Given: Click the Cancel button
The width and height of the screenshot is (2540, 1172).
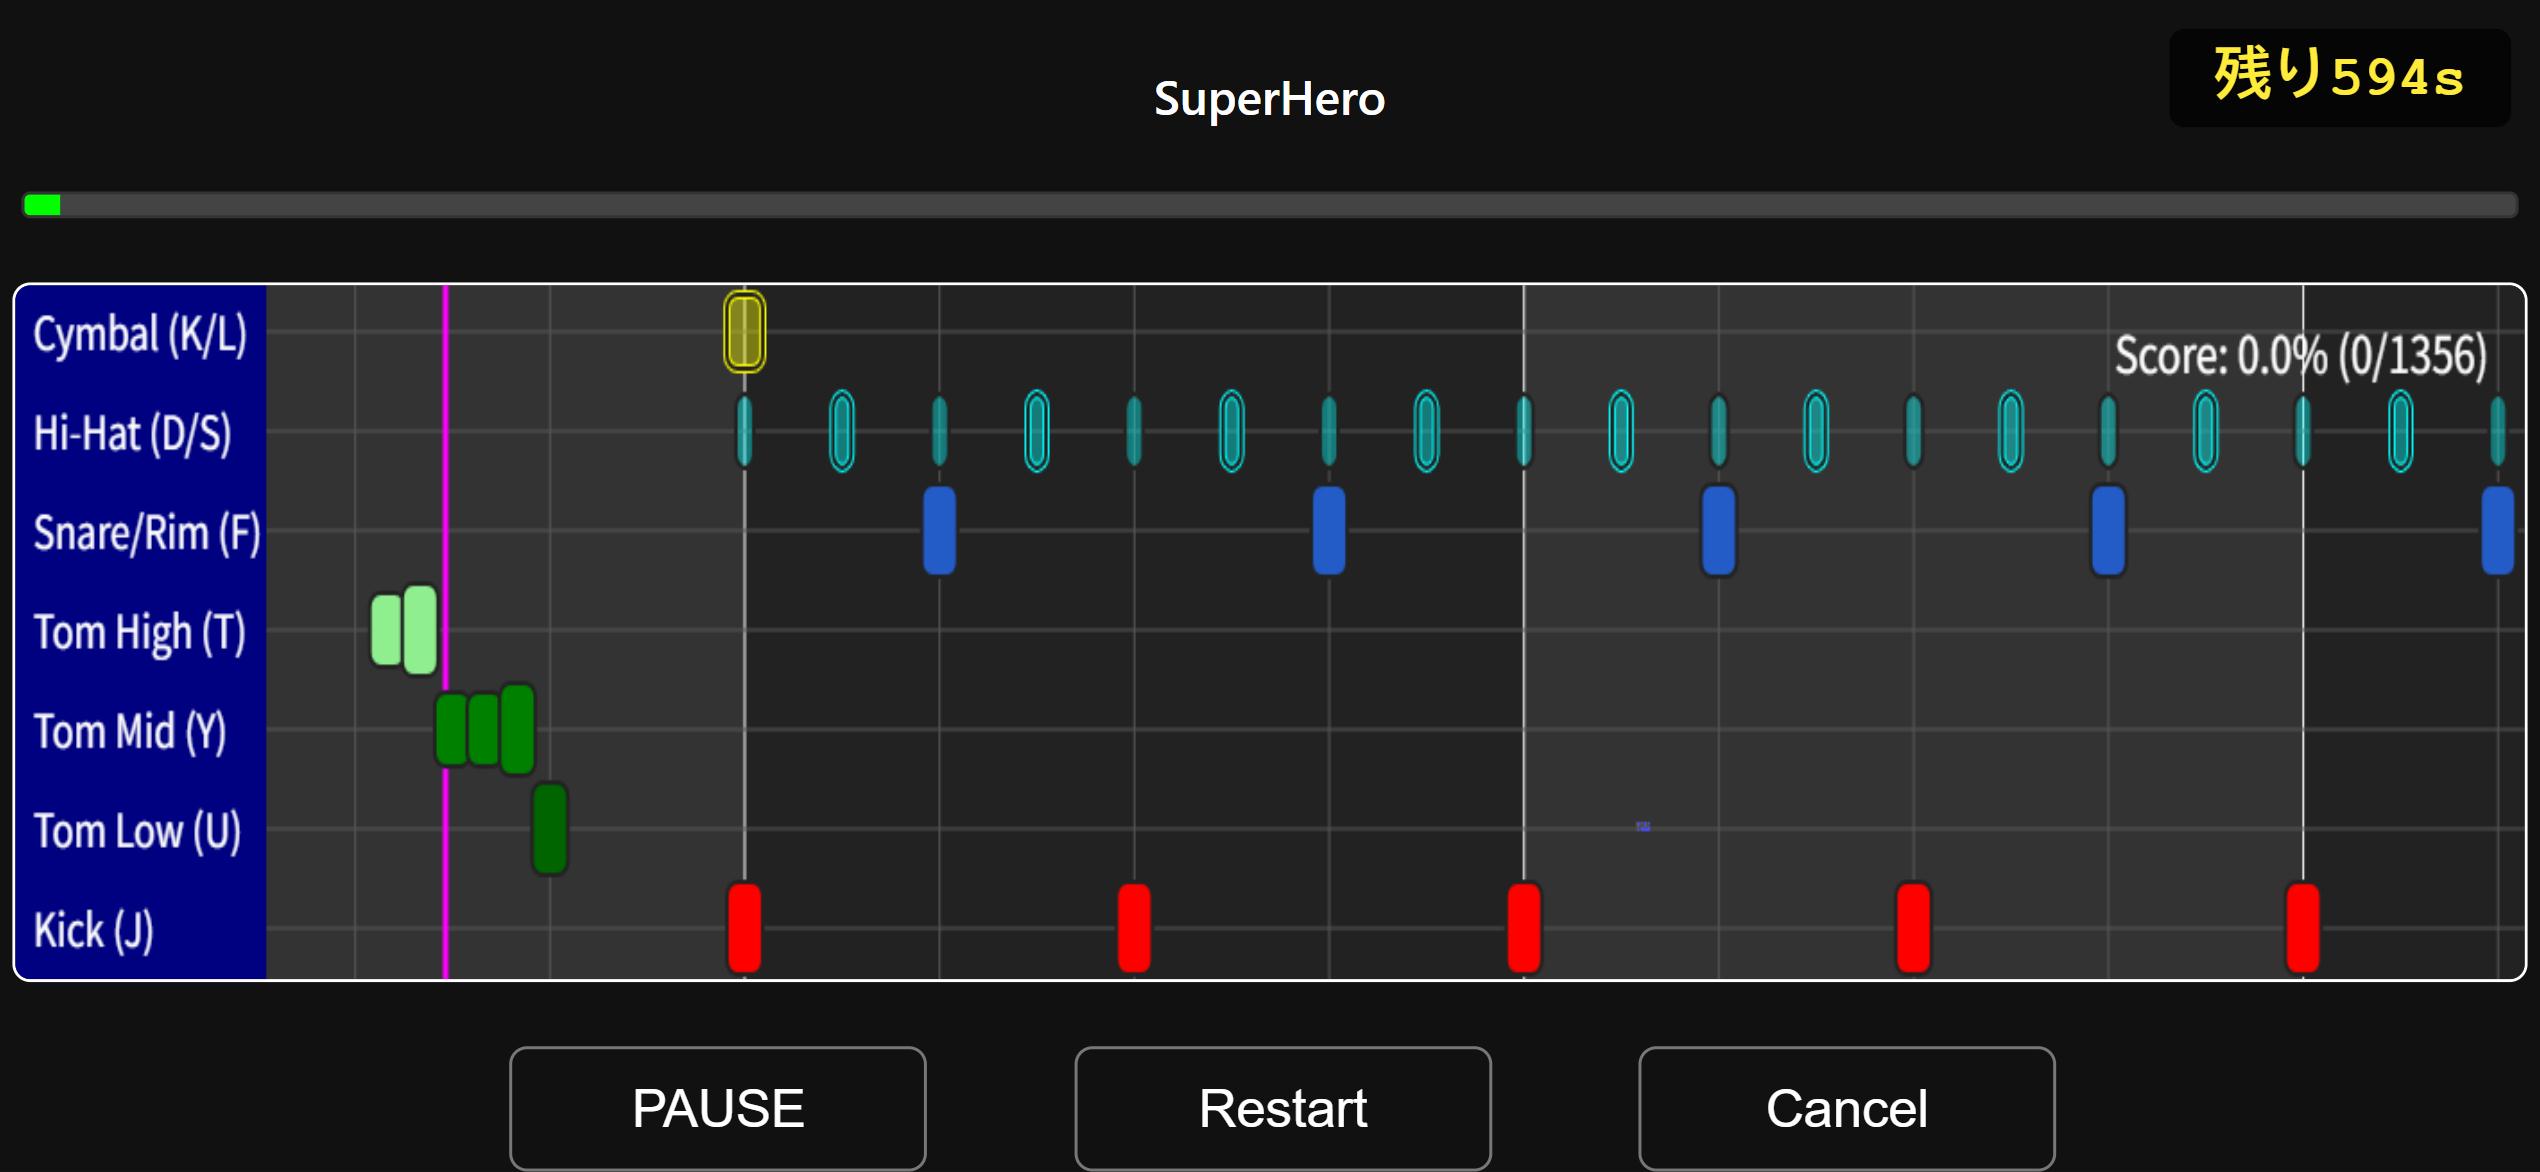Looking at the screenshot, I should pos(1846,1107).
